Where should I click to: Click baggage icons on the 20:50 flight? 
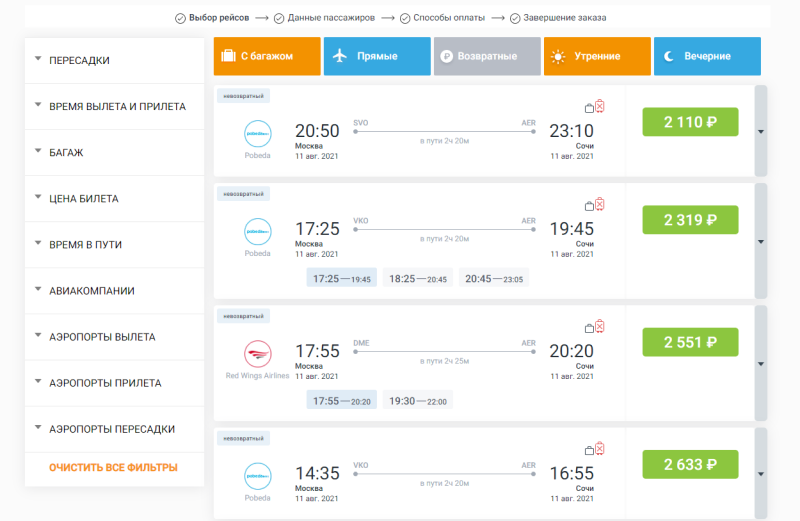594,106
